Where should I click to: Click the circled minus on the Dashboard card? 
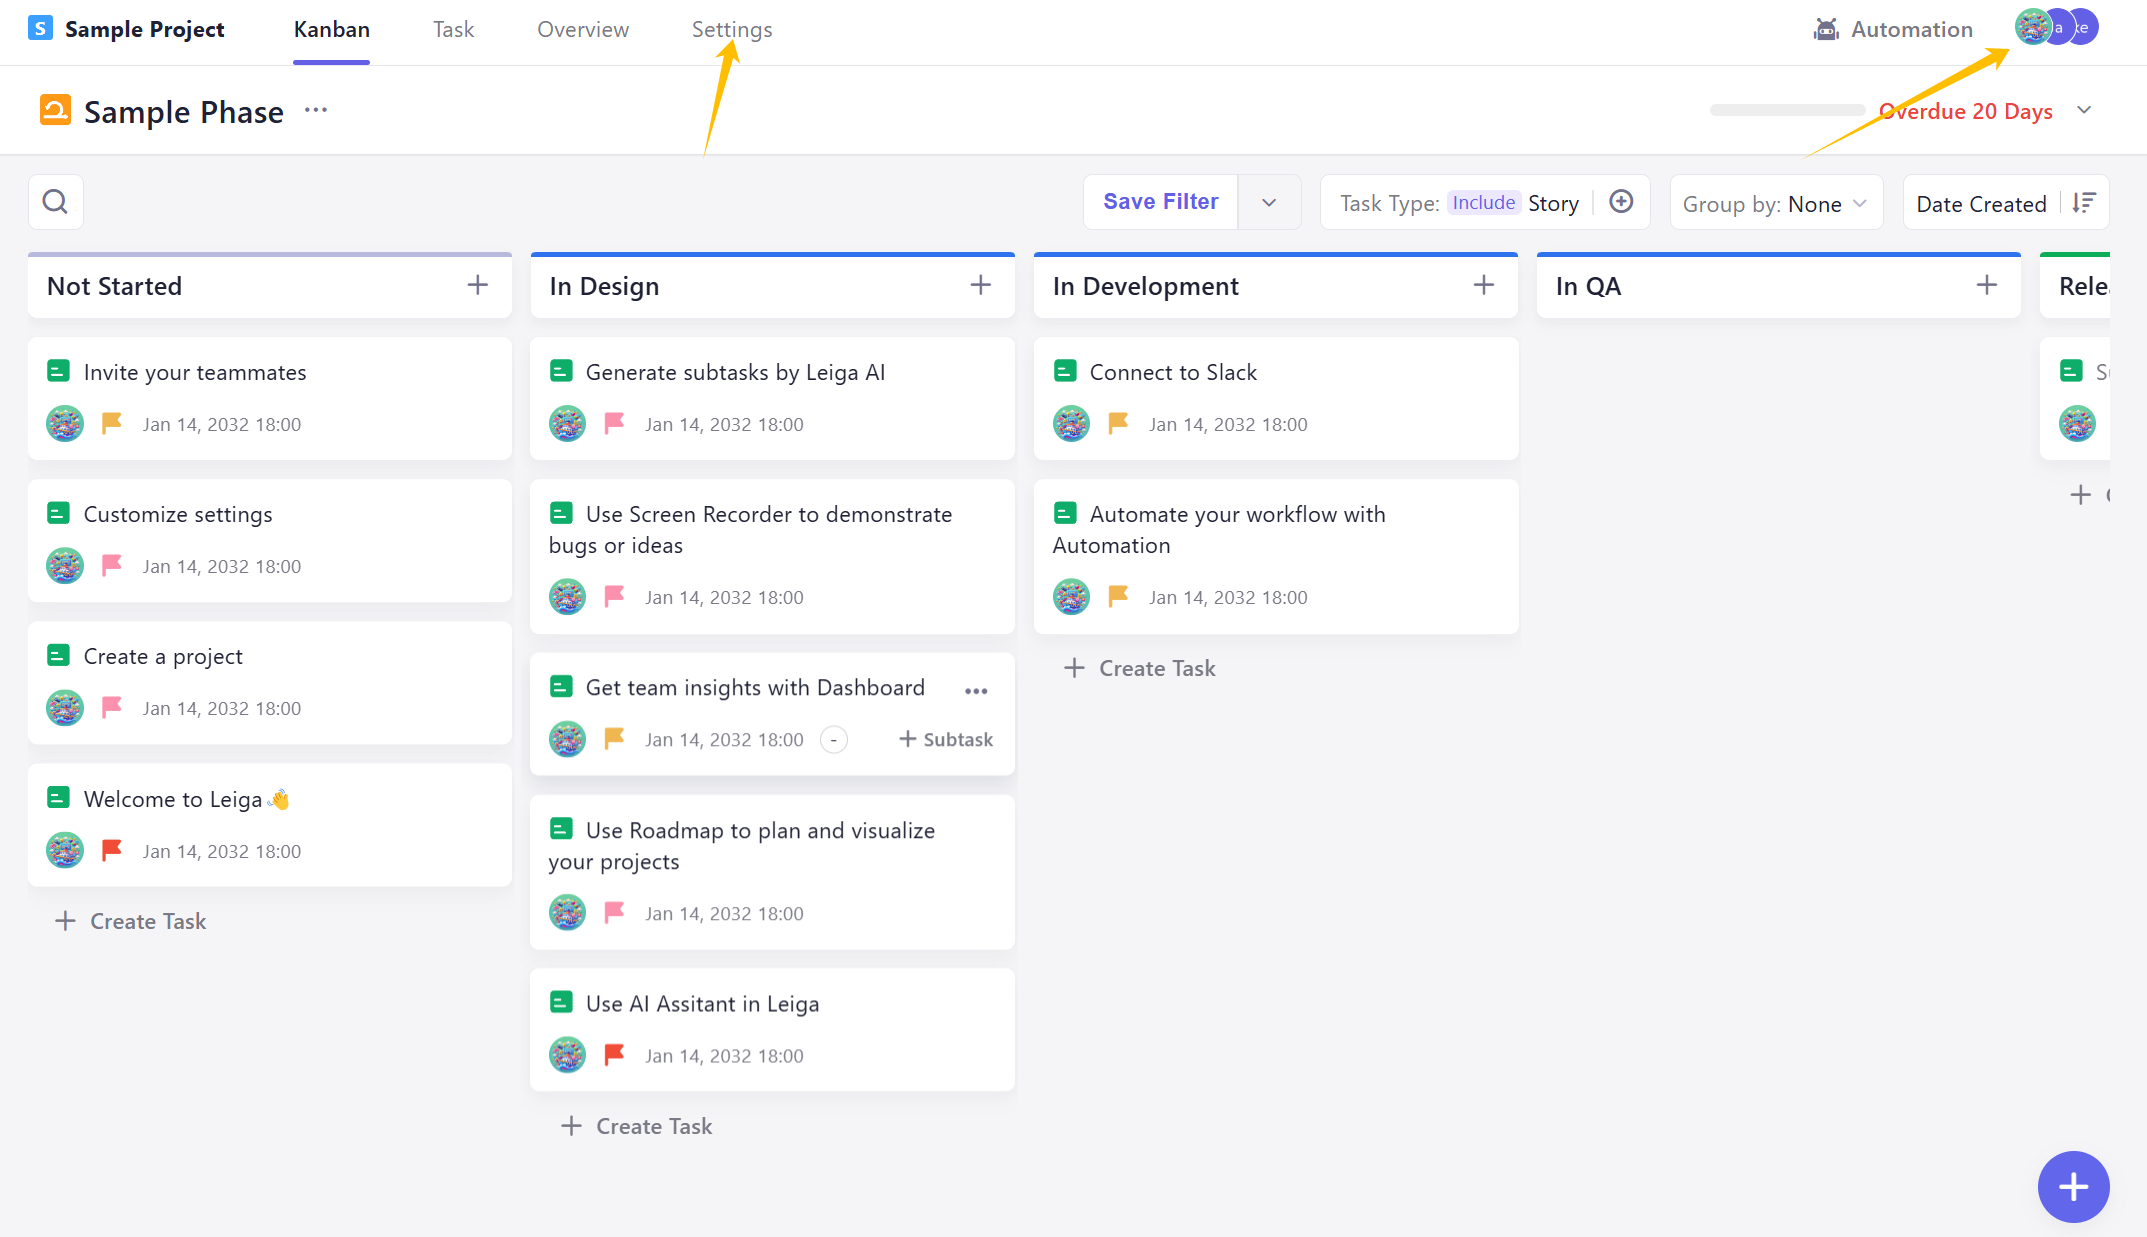pyautogui.click(x=834, y=739)
